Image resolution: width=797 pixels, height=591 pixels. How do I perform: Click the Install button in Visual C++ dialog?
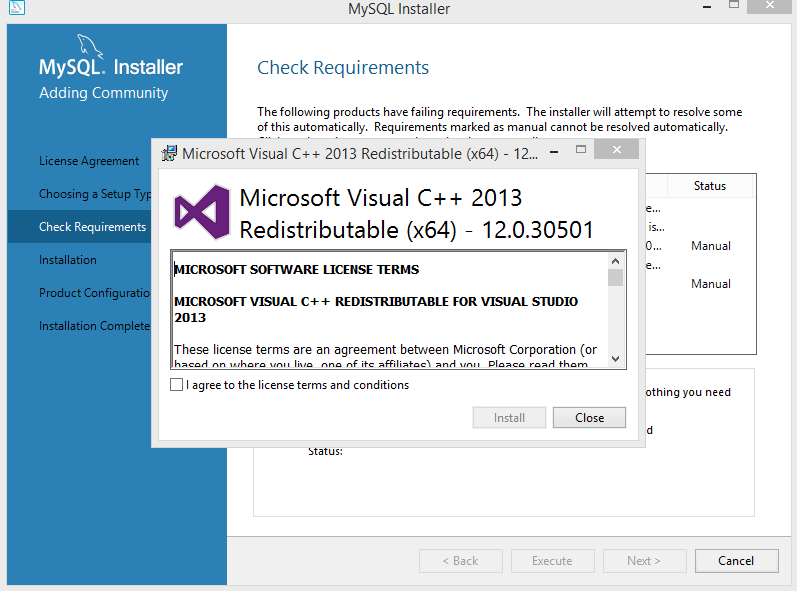tap(509, 418)
